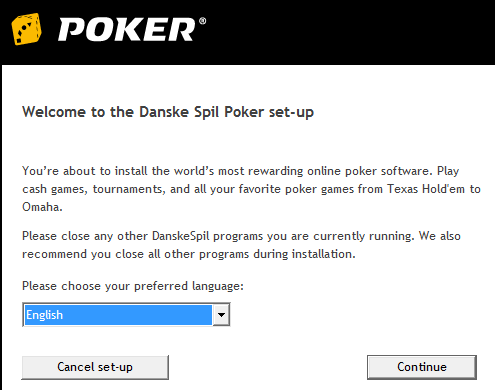
Task: Click the 'cash games, tournaments' text line
Action: (x=94, y=189)
